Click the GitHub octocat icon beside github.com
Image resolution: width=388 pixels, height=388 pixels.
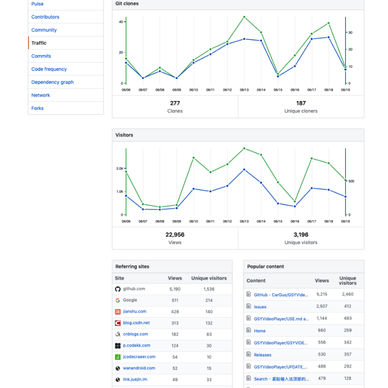(118, 289)
